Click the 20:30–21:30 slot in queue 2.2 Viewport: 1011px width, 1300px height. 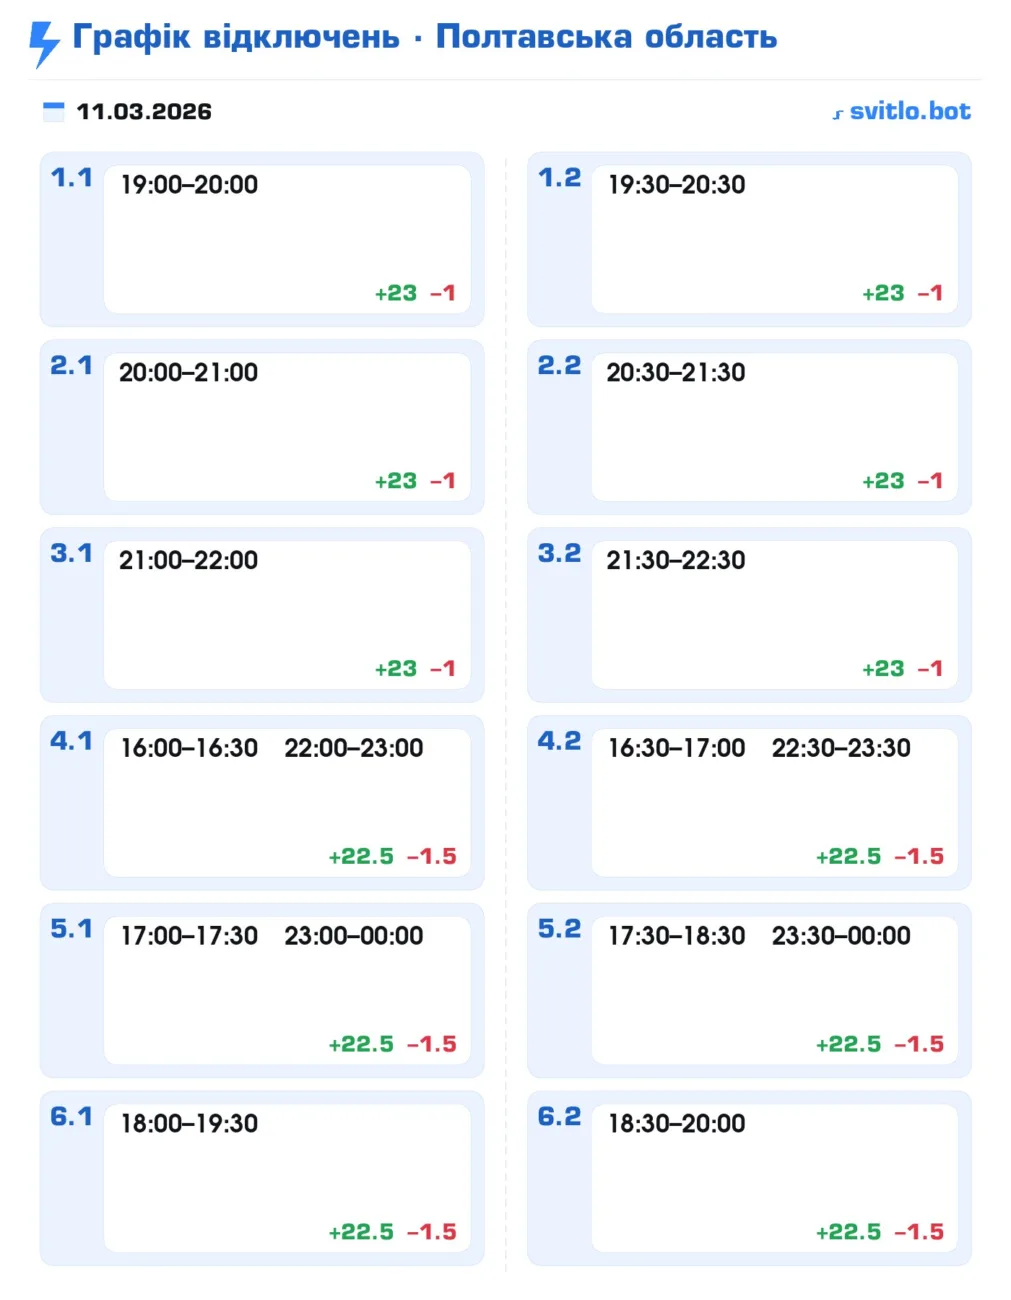[x=676, y=372]
